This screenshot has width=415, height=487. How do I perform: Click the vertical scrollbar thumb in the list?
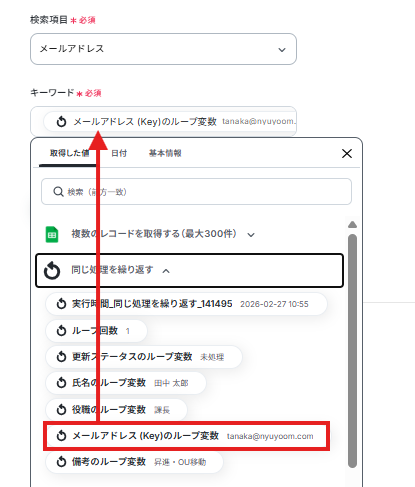(352, 351)
